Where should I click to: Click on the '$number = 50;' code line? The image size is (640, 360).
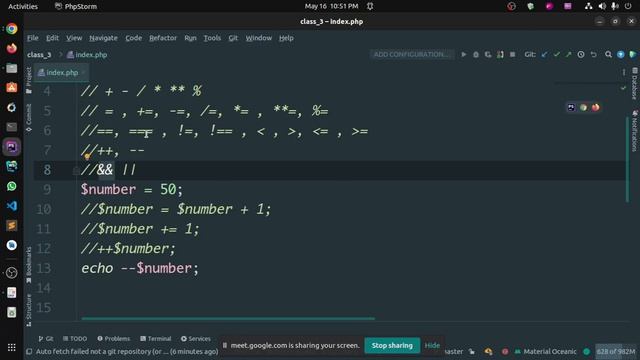pyautogui.click(x=131, y=189)
